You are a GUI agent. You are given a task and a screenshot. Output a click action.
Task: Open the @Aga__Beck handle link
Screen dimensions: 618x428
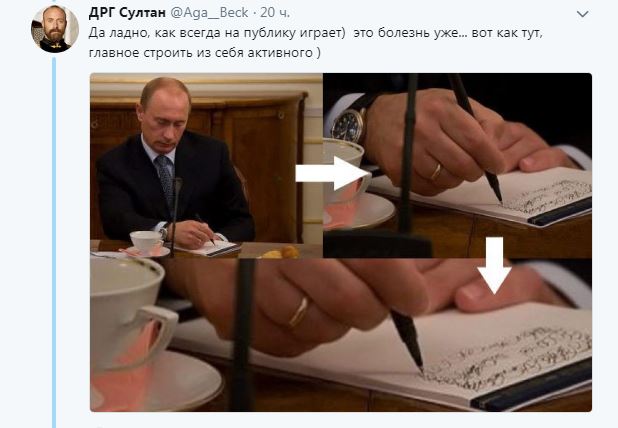tap(209, 13)
